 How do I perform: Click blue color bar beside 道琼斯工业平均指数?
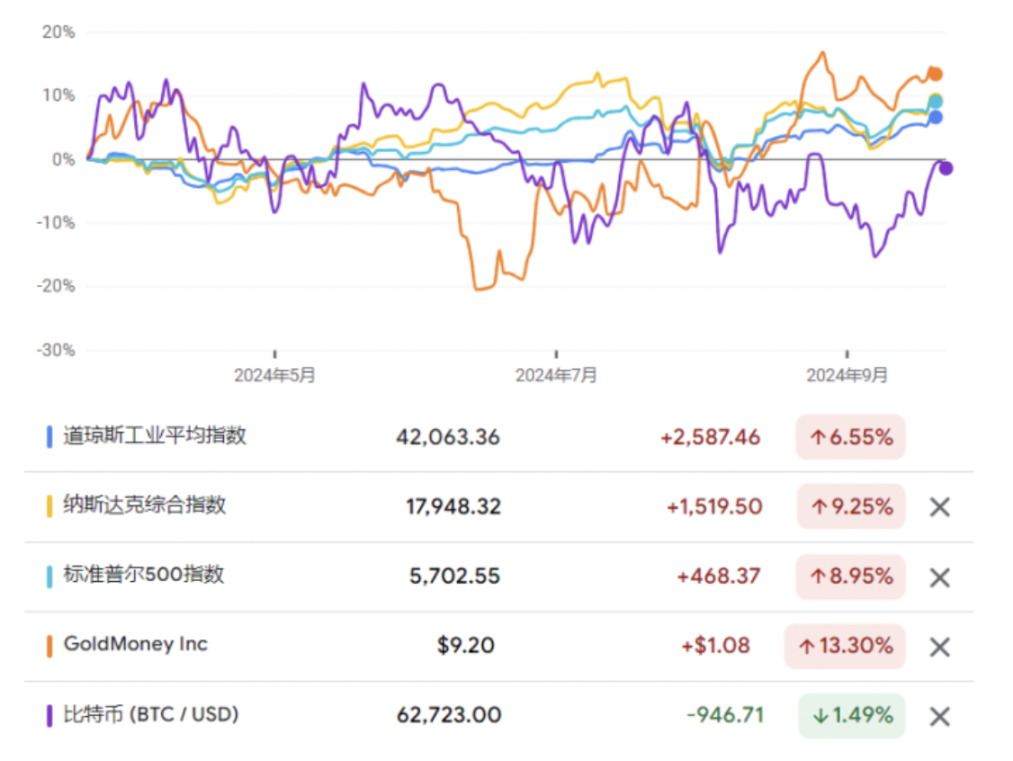(x=50, y=436)
